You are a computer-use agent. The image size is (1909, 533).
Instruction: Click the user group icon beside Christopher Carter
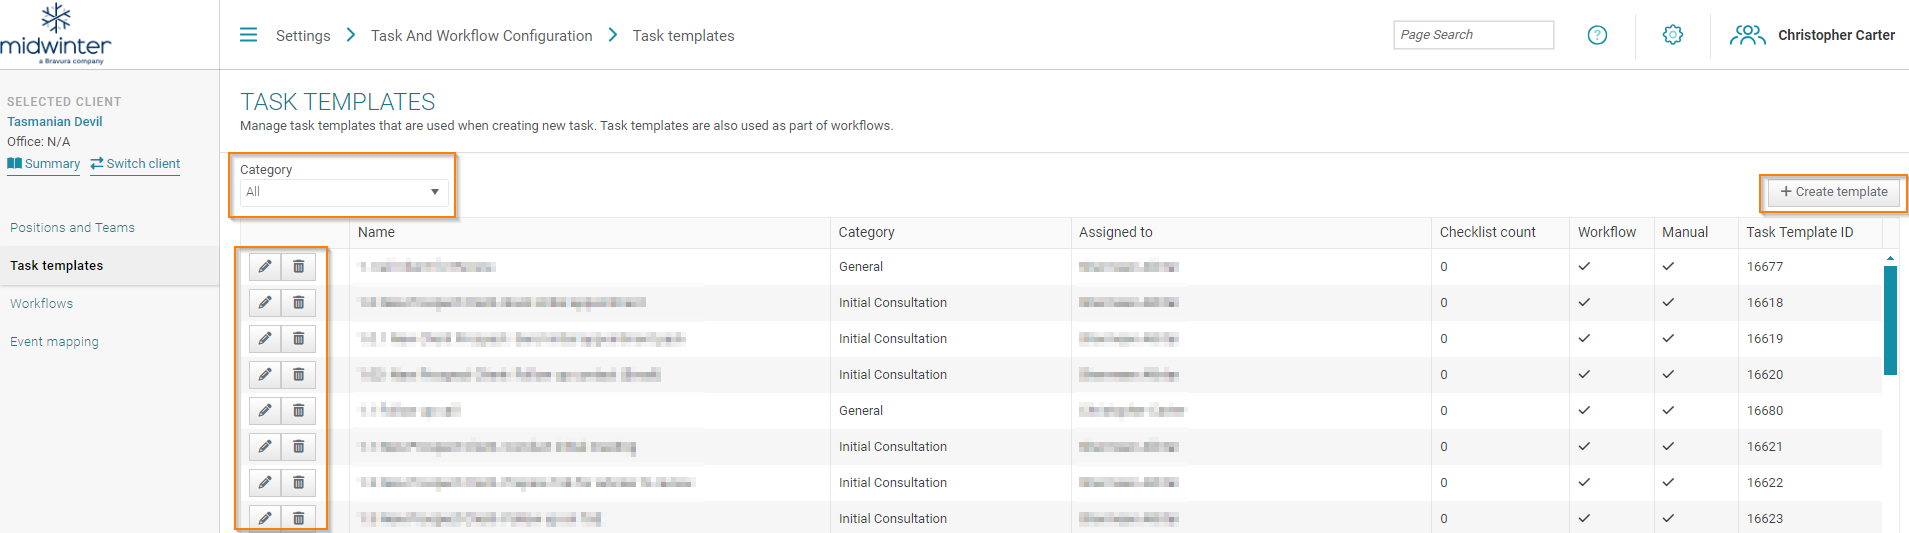pos(1747,35)
